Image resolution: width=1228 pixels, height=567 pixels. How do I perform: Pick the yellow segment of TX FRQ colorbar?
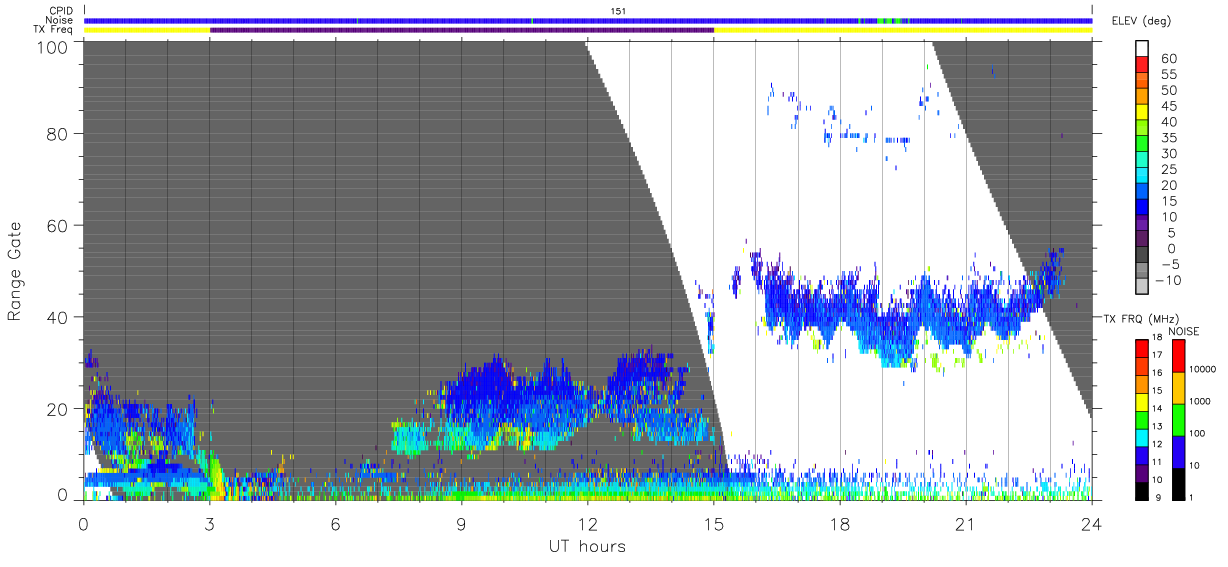pos(1140,401)
